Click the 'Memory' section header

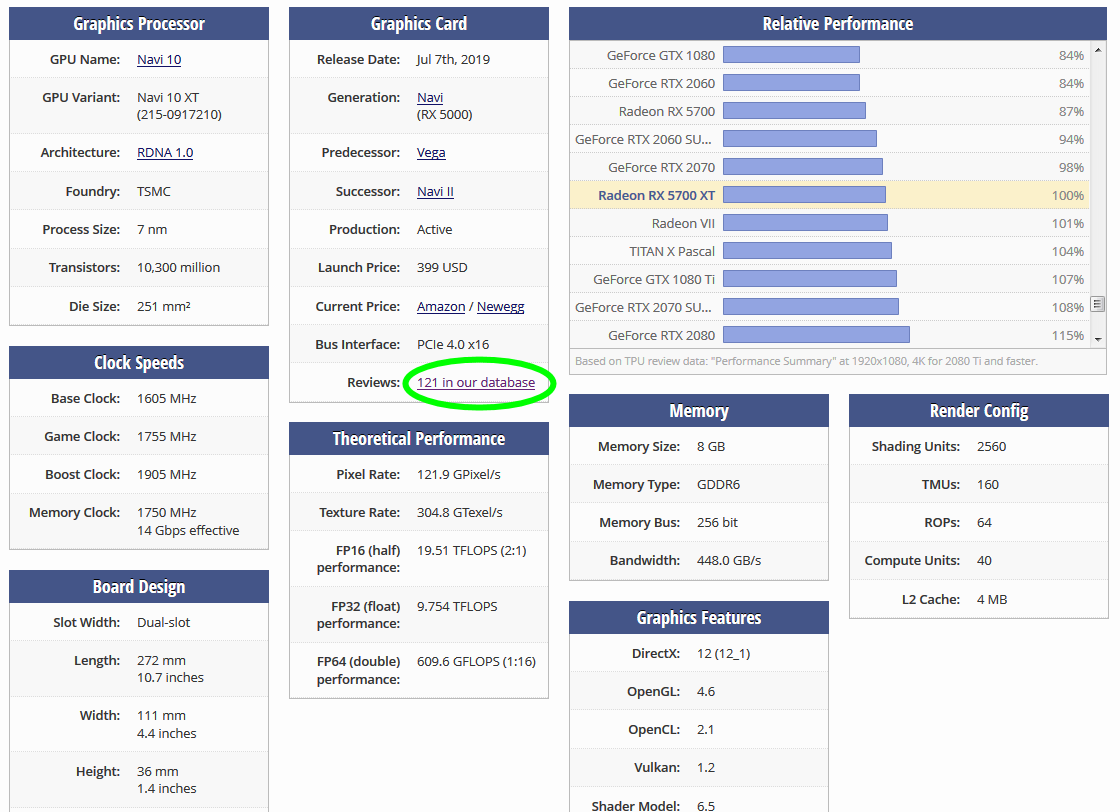pos(699,411)
